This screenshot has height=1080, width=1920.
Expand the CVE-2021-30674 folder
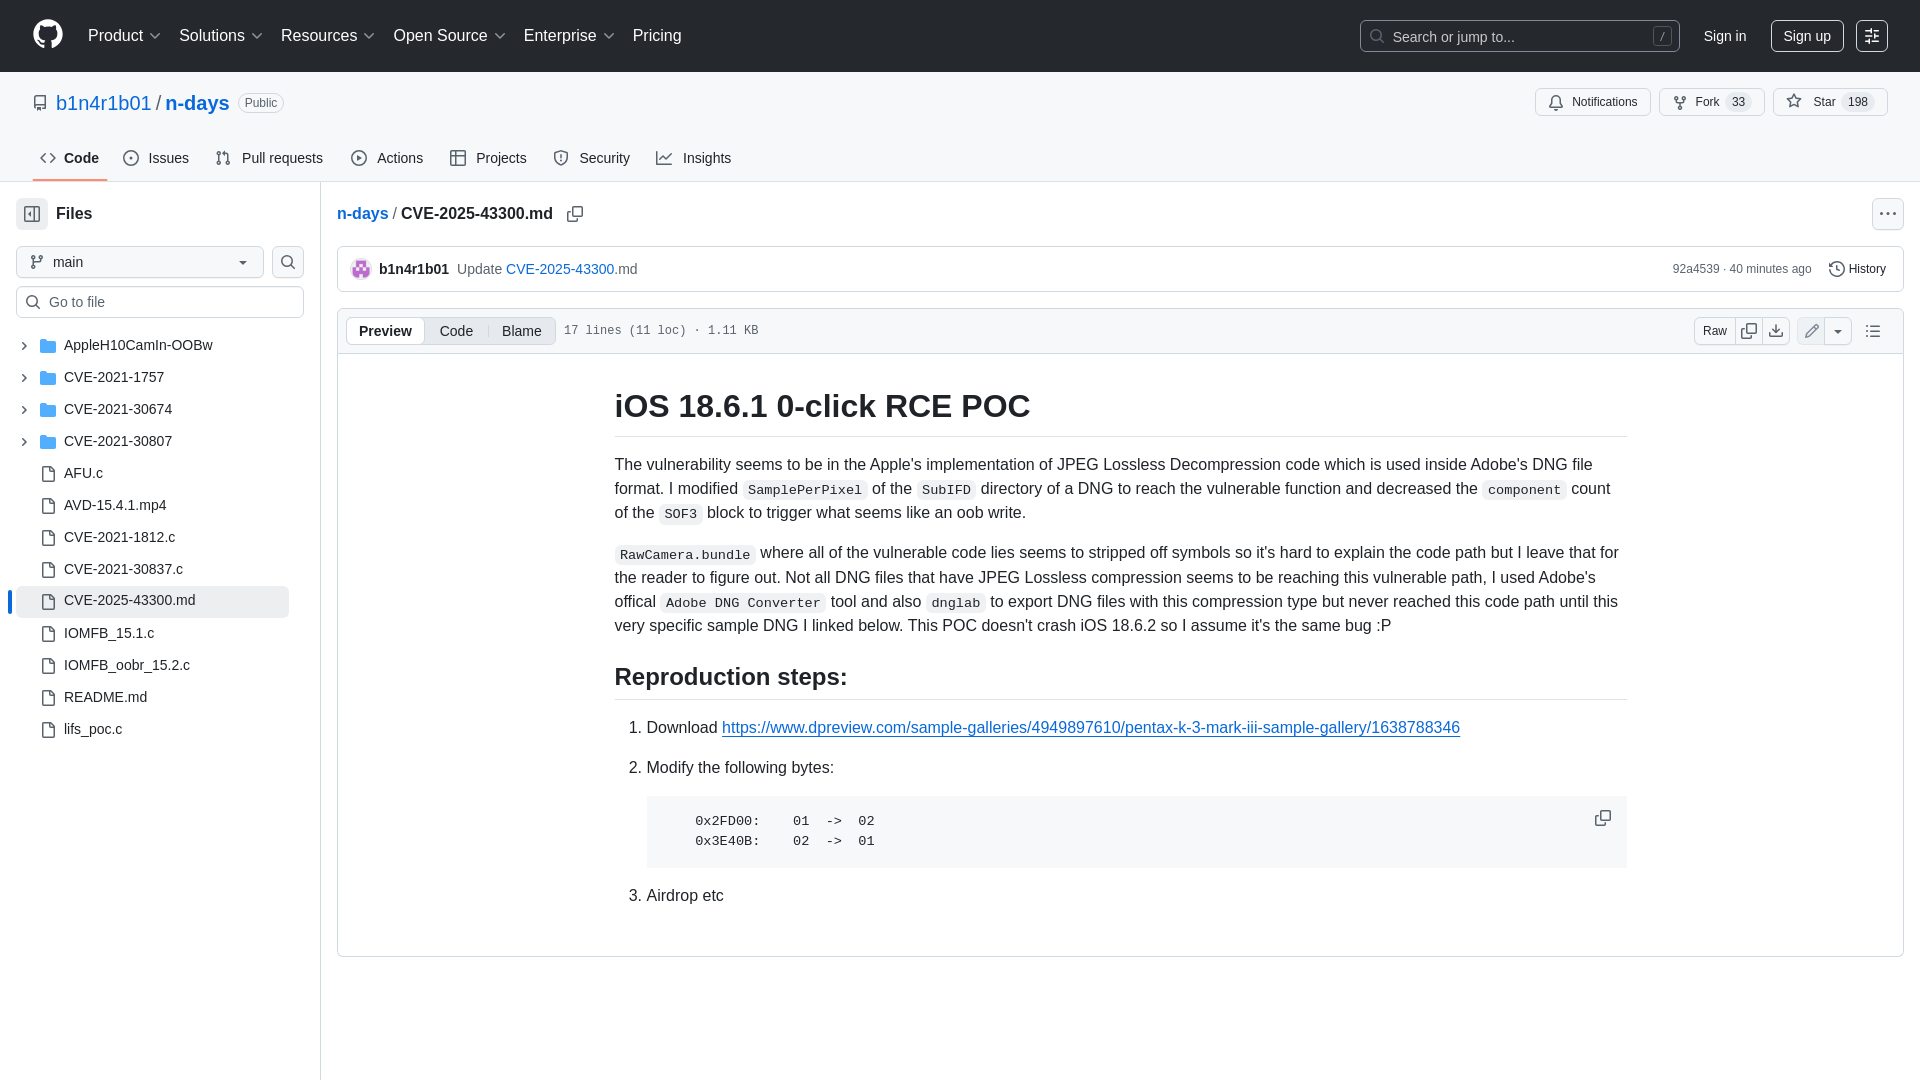(24, 410)
